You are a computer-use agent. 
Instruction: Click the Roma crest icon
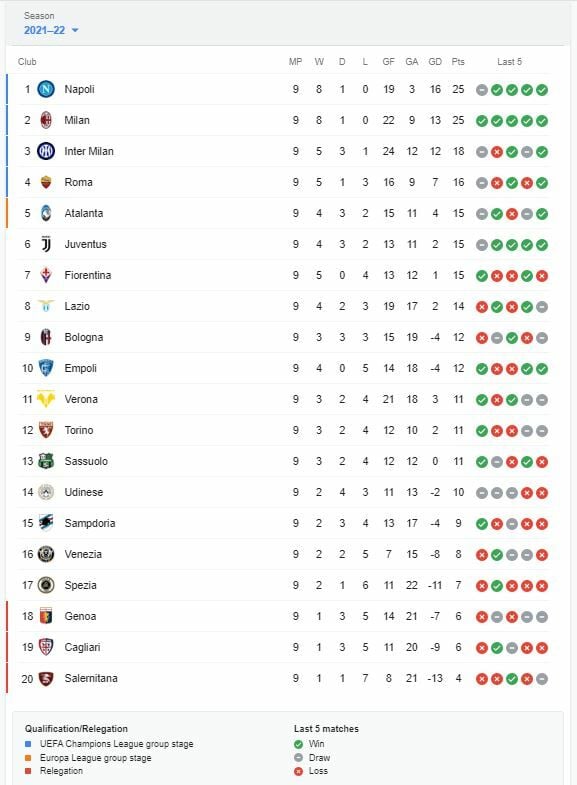click(46, 182)
